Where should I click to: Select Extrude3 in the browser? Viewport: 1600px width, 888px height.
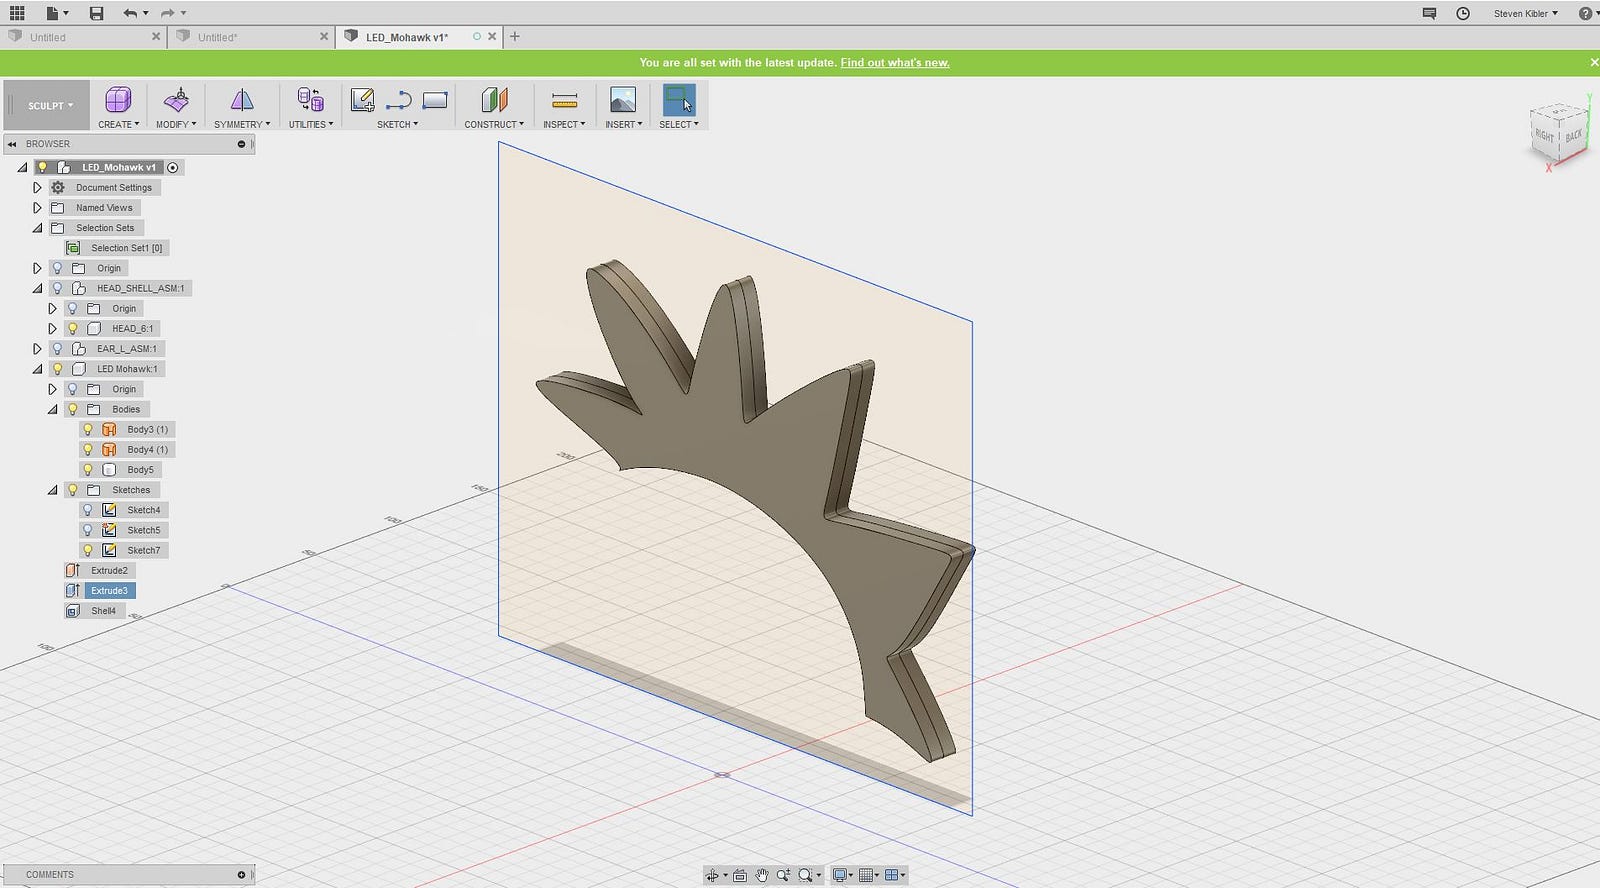pyautogui.click(x=109, y=590)
